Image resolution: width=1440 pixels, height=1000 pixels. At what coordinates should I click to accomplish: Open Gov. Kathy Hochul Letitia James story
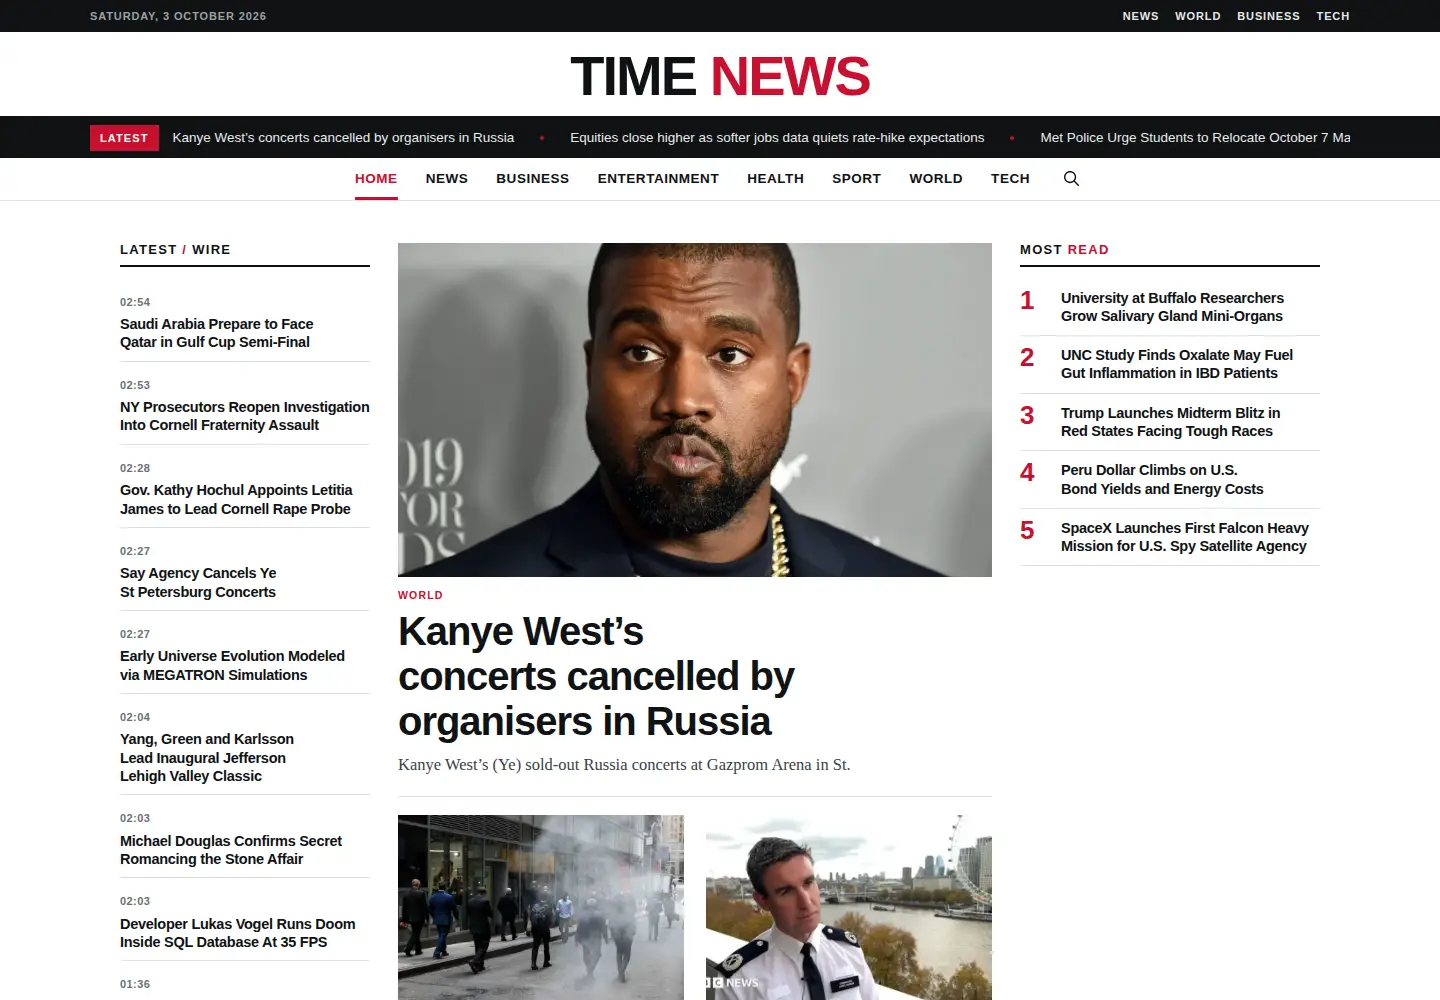(236, 499)
